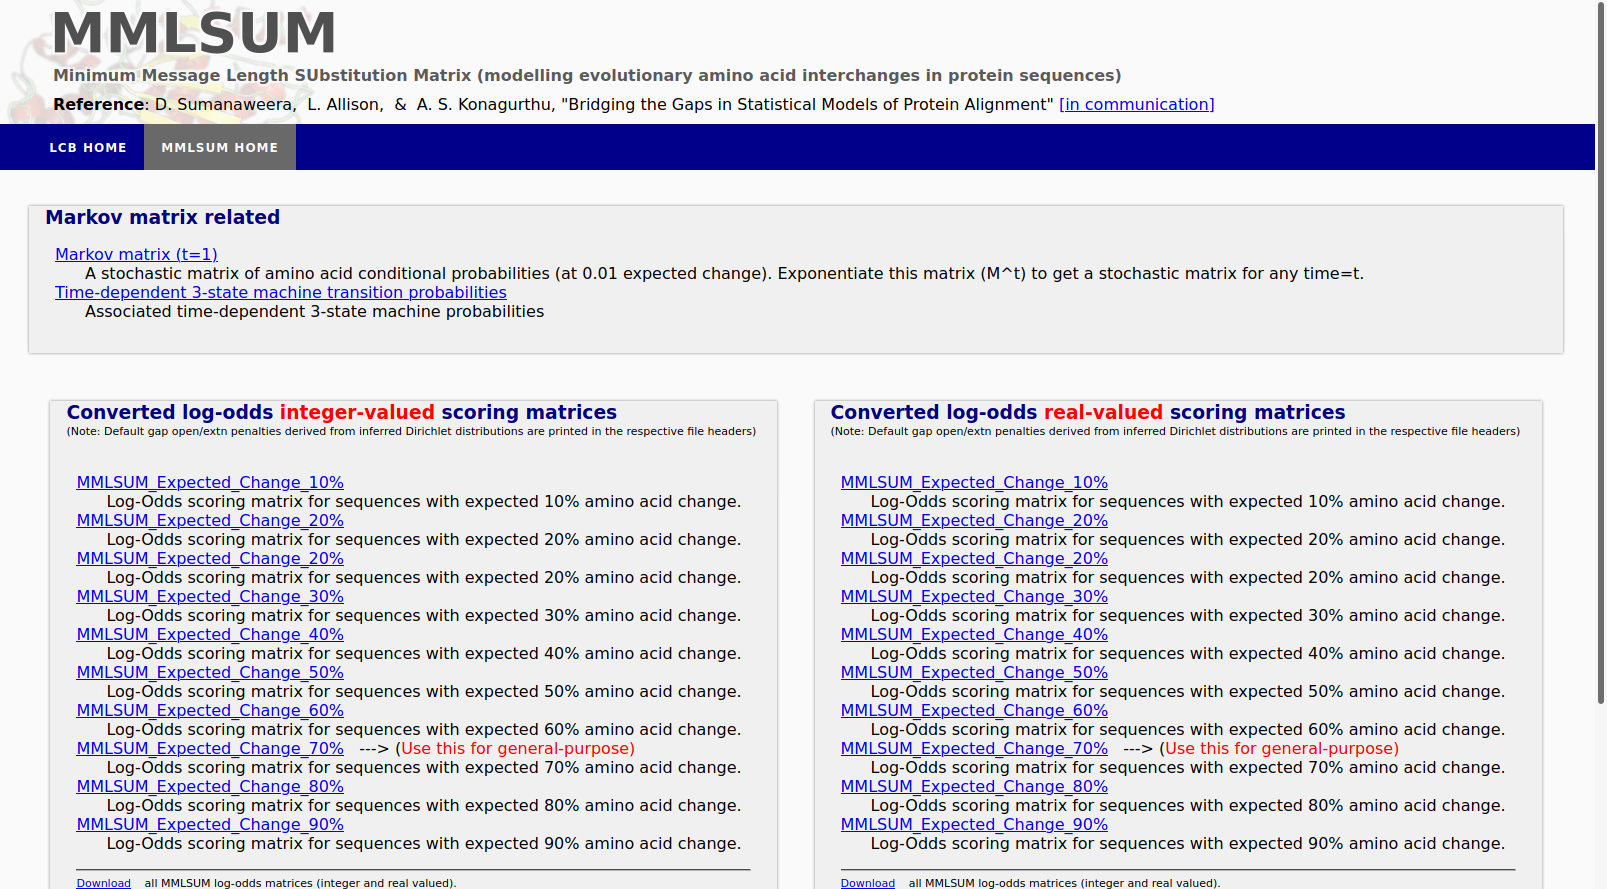
Task: Open the Markov matrix (t=1) link
Action: pyautogui.click(x=136, y=255)
